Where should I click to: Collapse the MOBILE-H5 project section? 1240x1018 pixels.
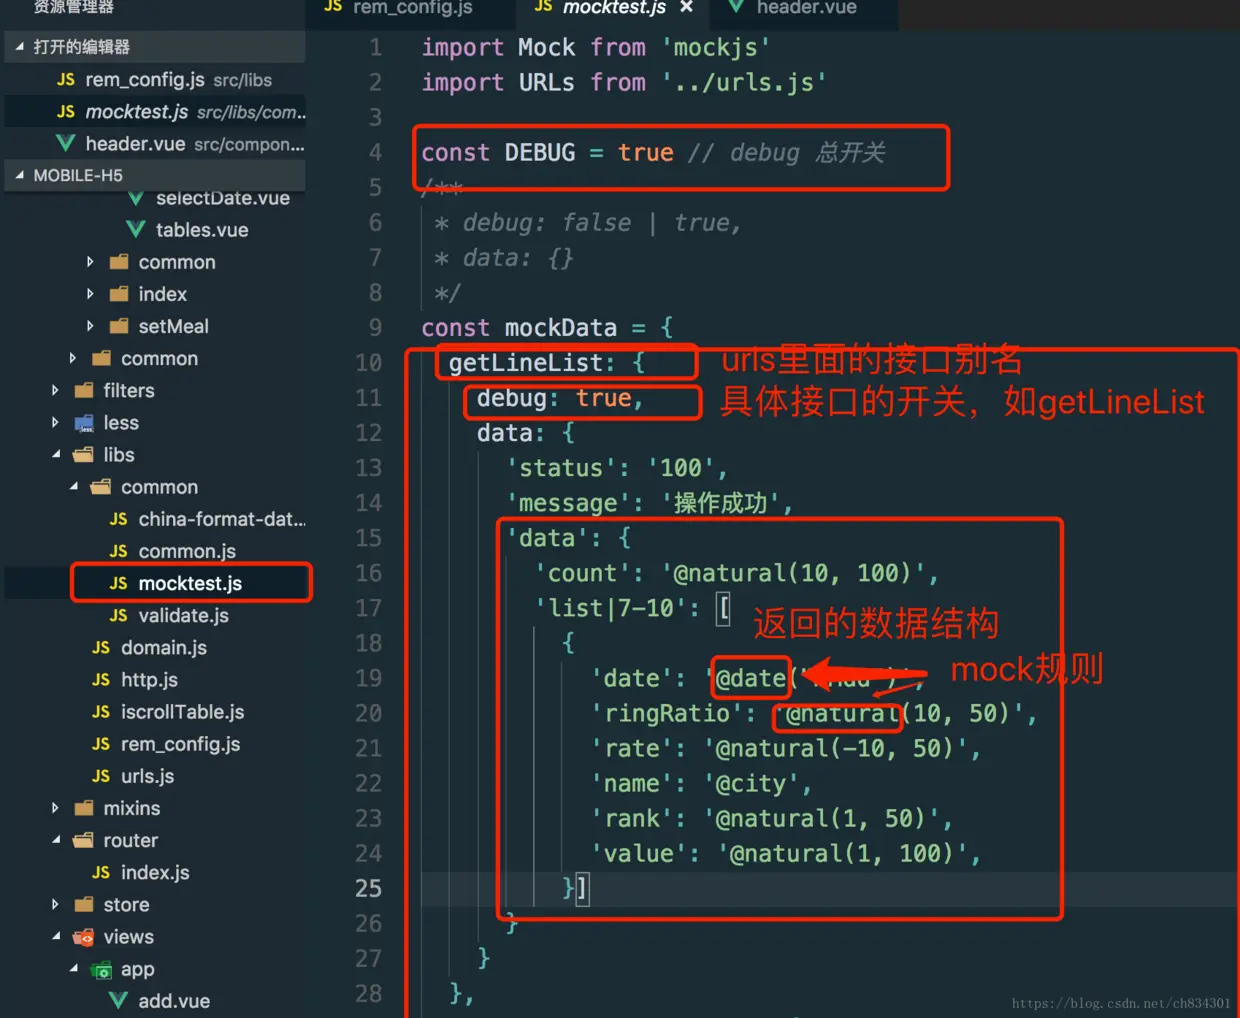(19, 175)
